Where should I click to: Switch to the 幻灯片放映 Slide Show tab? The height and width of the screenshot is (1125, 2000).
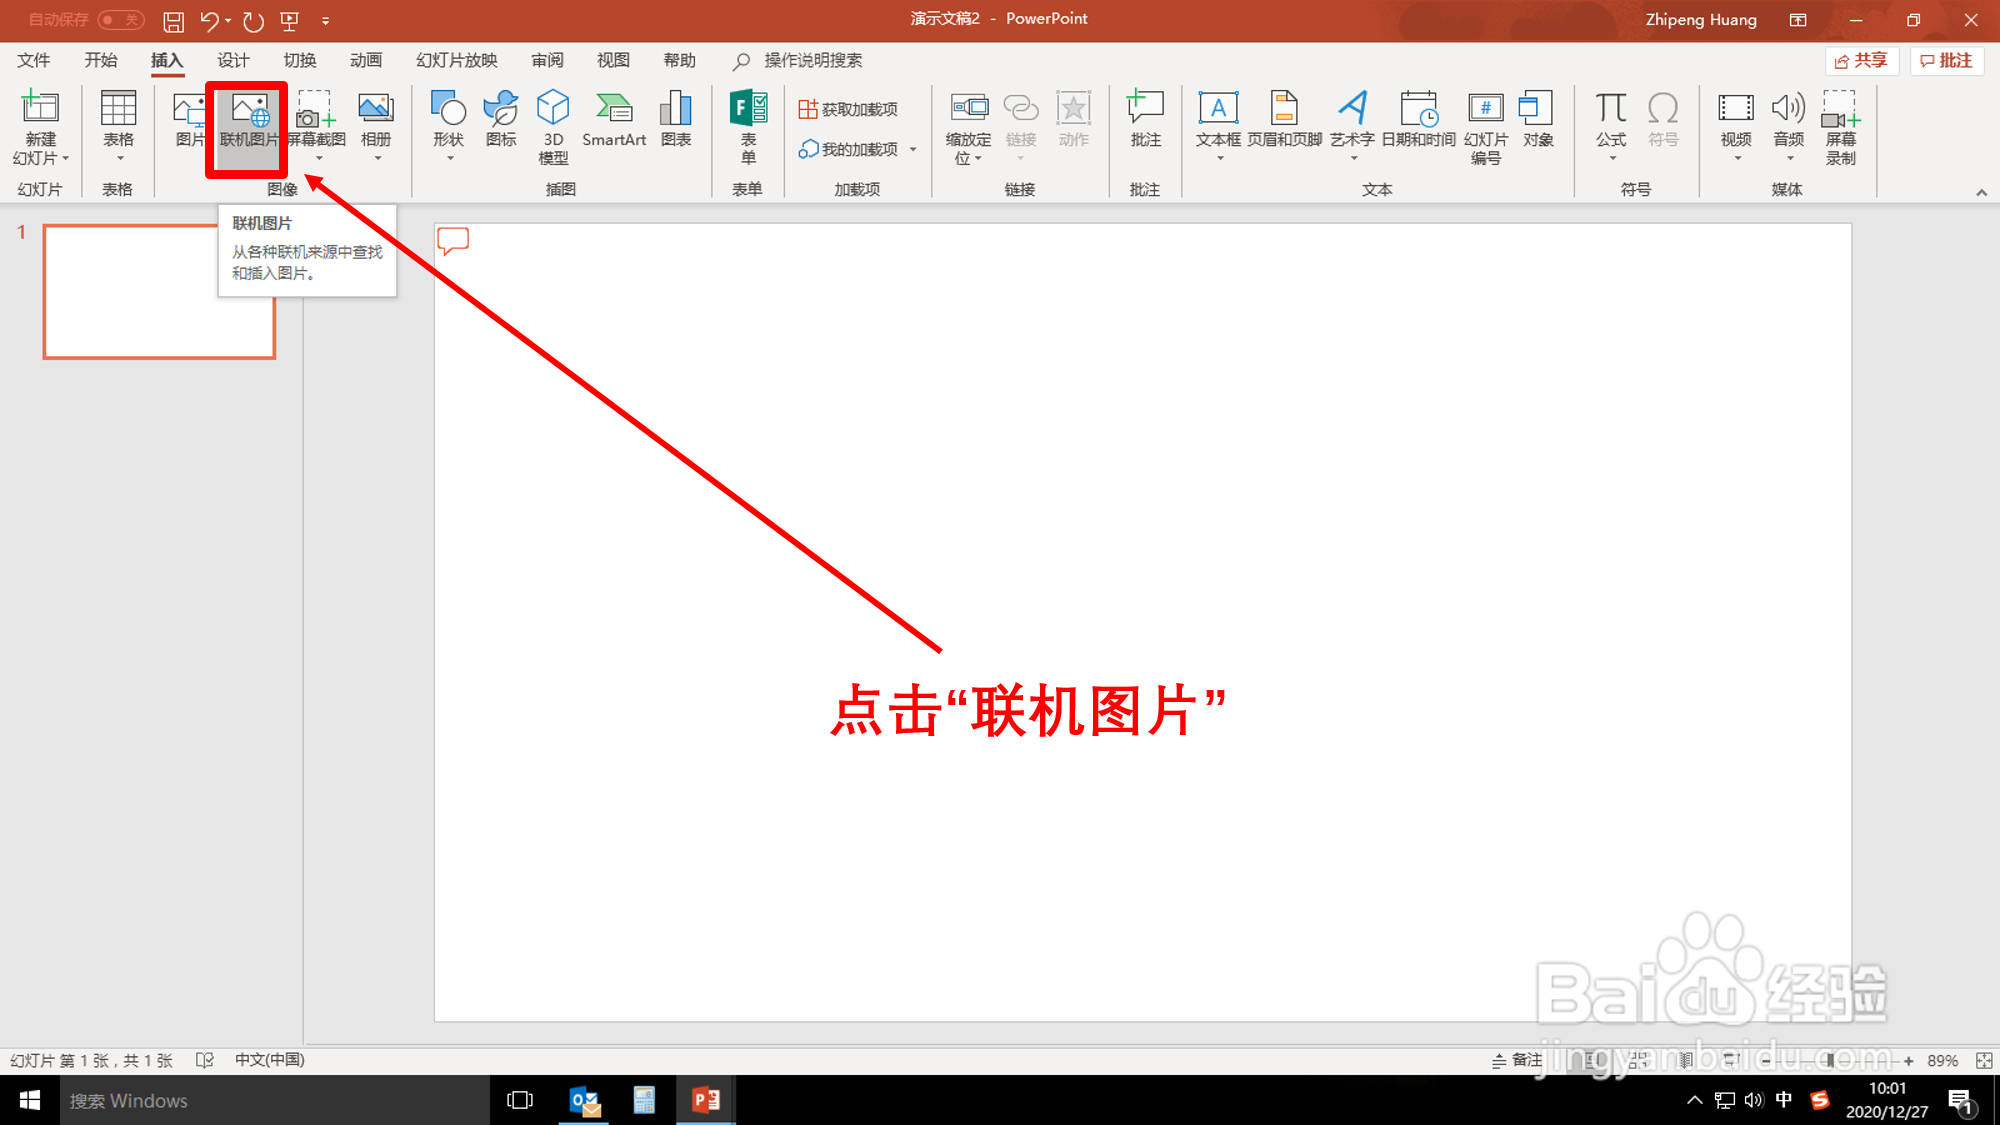click(457, 60)
